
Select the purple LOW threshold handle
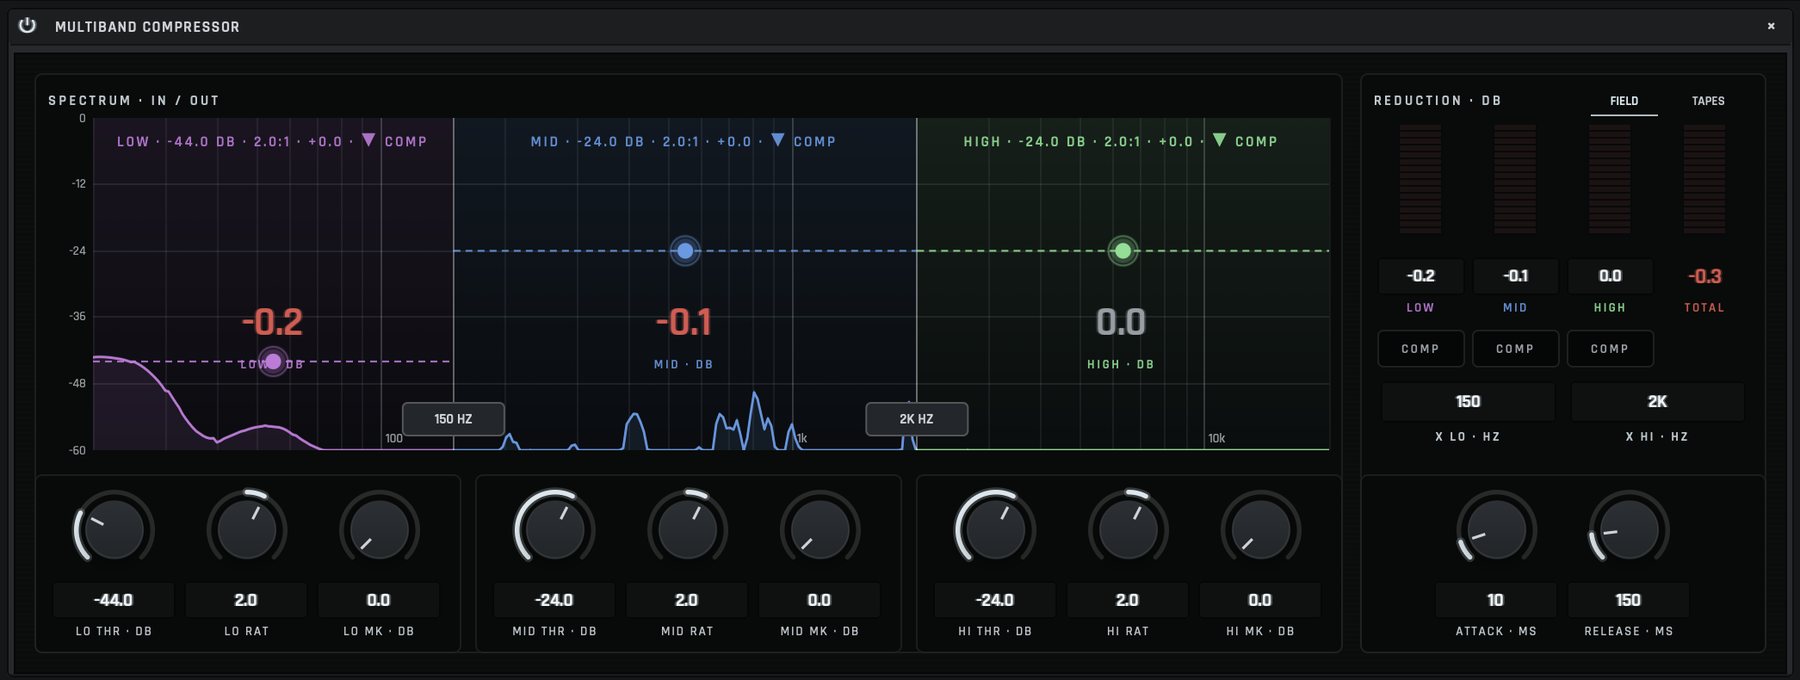click(273, 361)
